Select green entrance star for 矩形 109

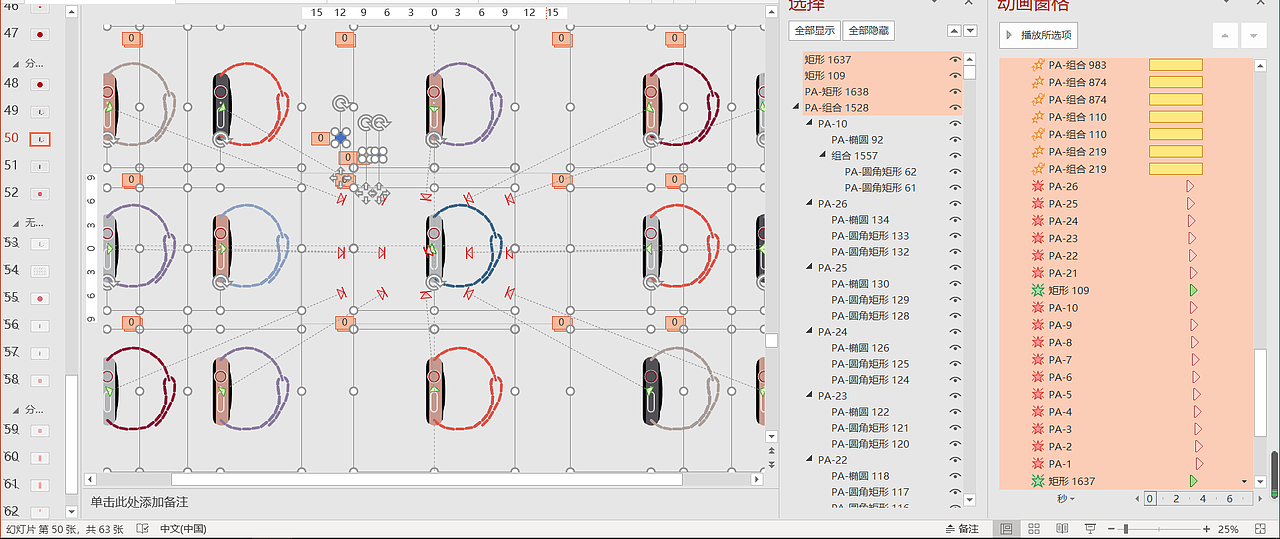[1038, 290]
